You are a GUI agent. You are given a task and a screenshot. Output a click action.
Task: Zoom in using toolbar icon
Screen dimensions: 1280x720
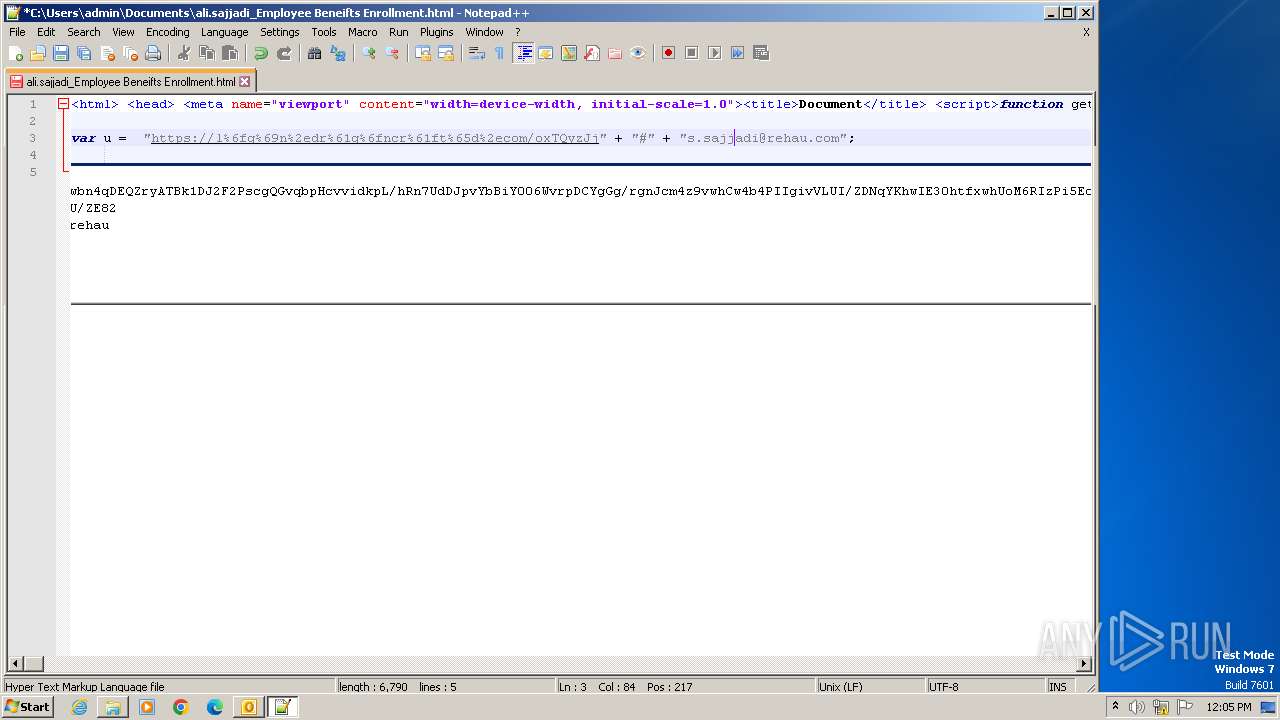tap(369, 53)
